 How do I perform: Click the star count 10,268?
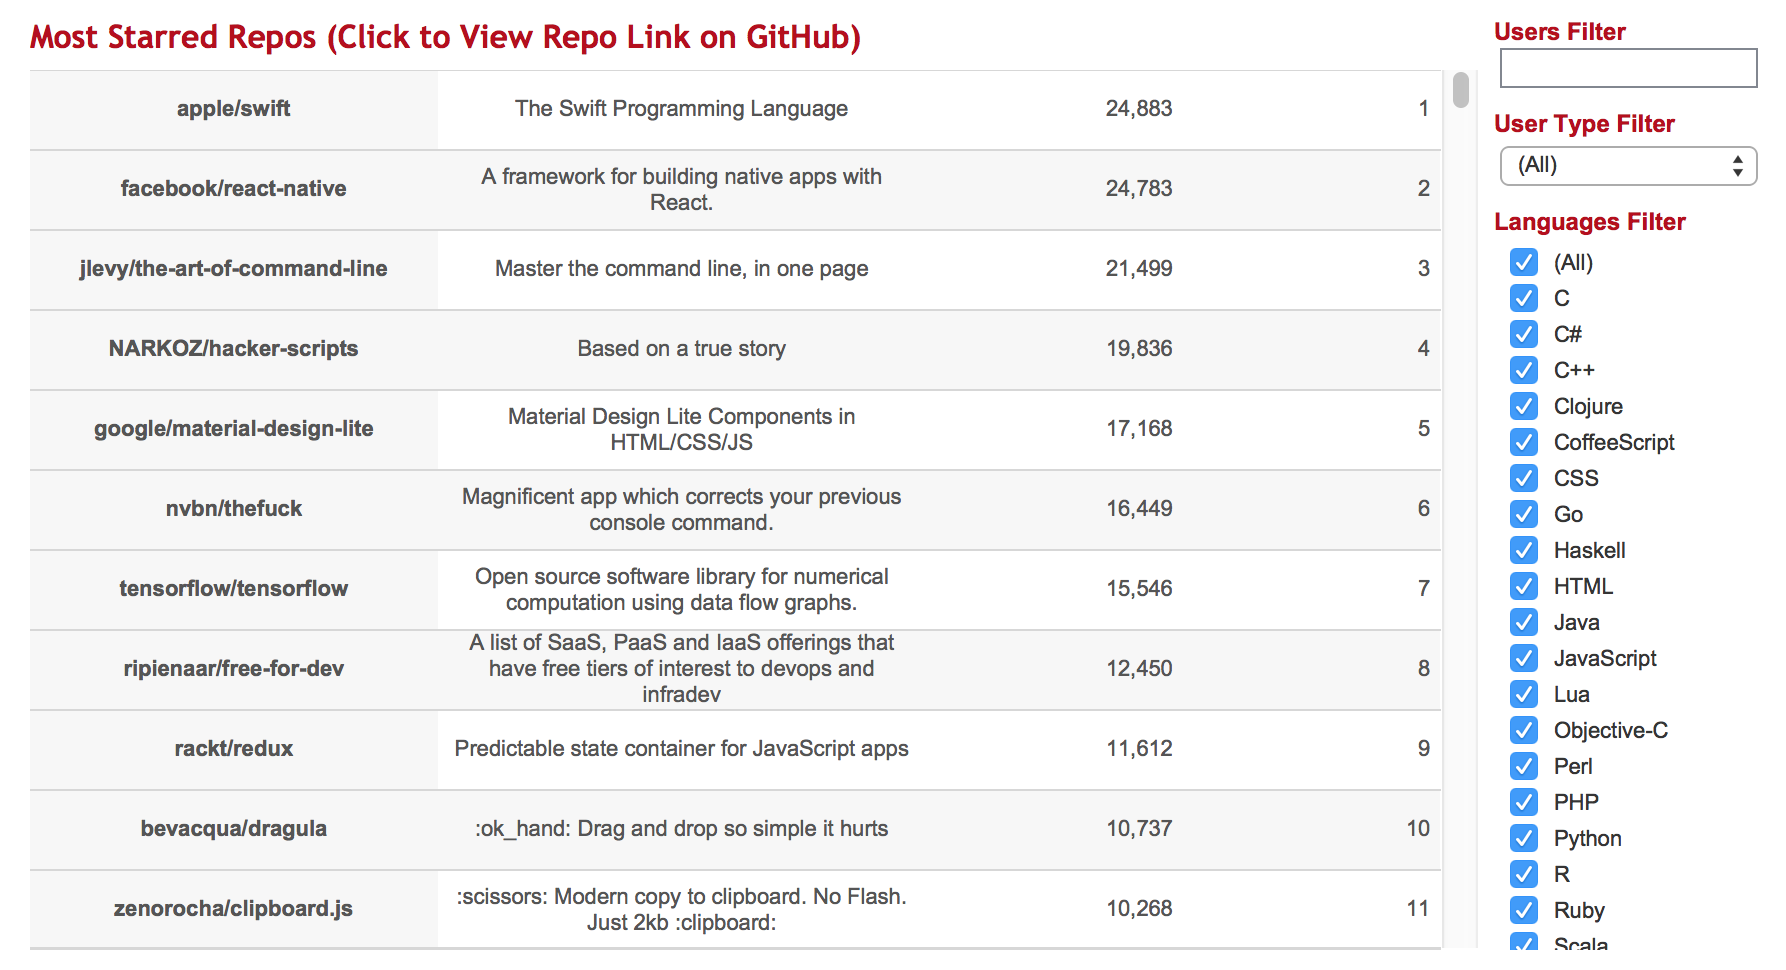[1139, 908]
